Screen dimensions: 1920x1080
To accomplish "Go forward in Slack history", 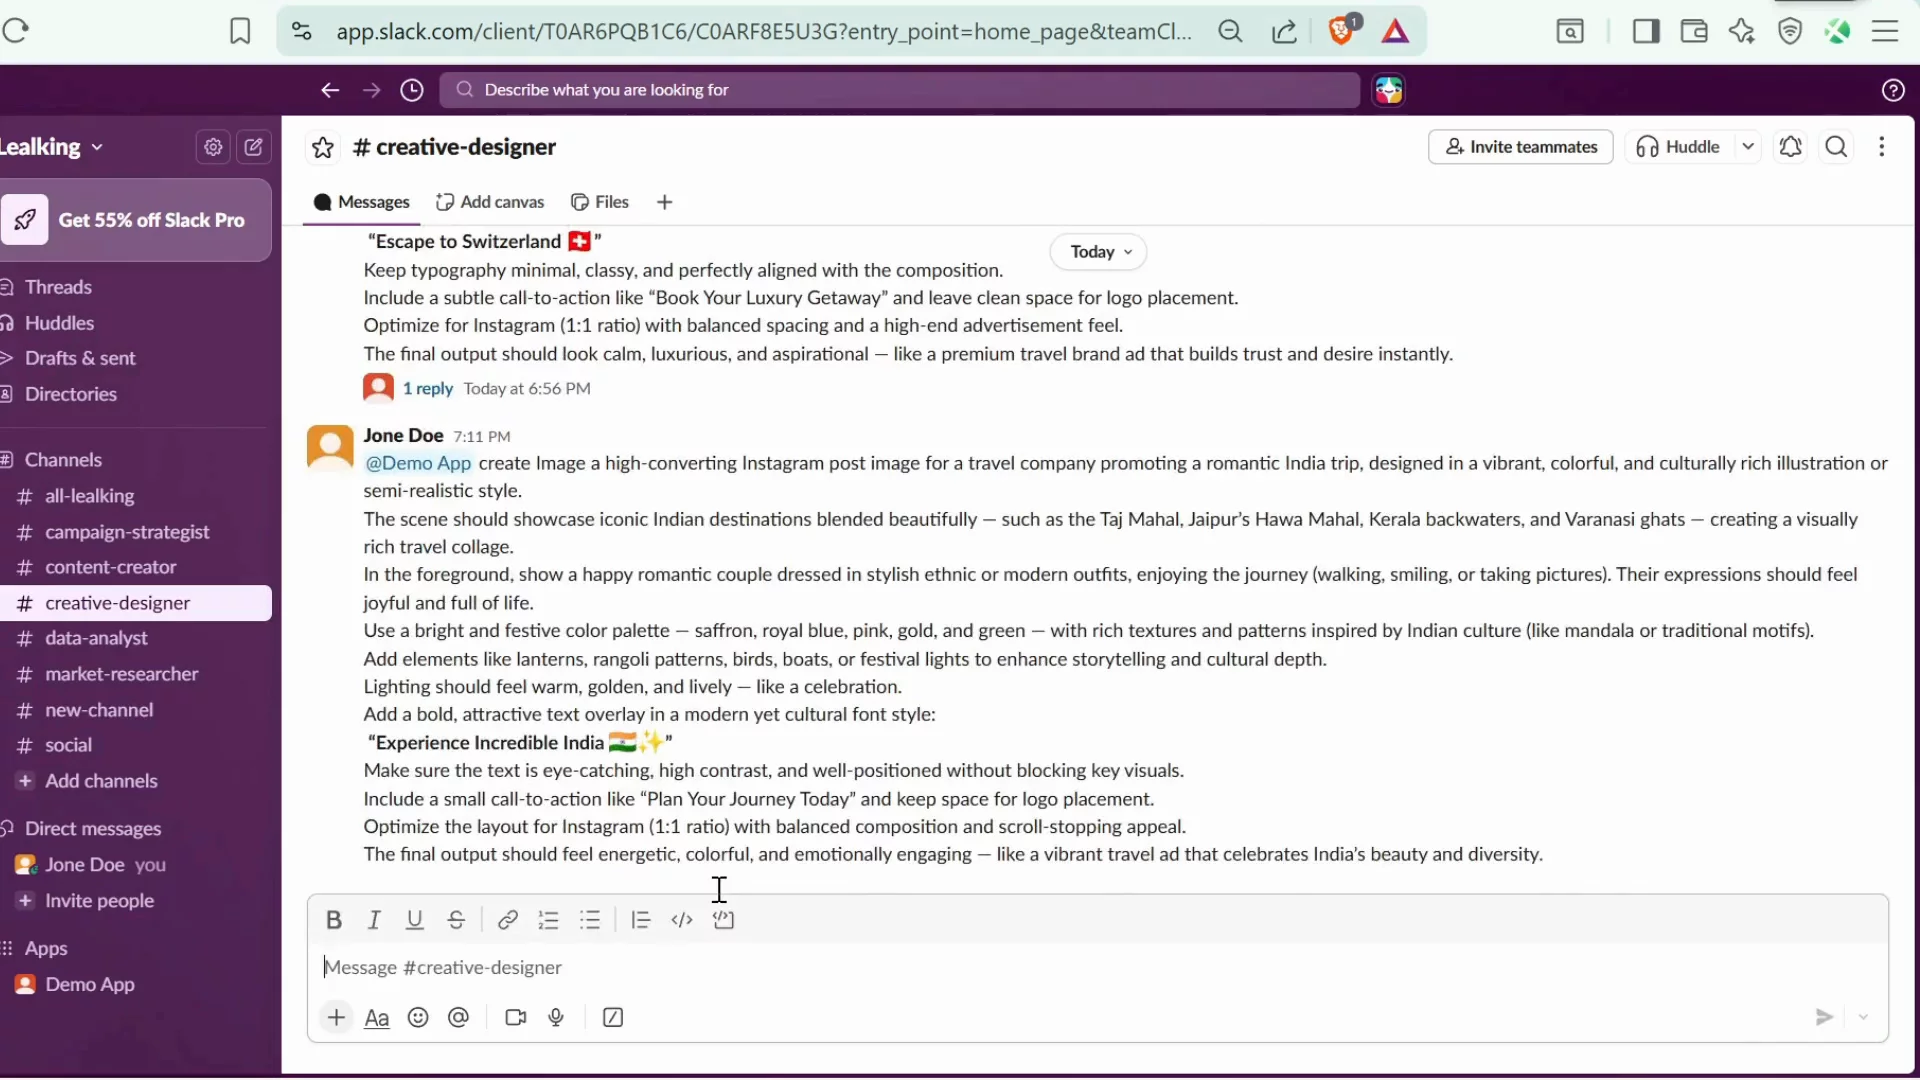I will [372, 90].
